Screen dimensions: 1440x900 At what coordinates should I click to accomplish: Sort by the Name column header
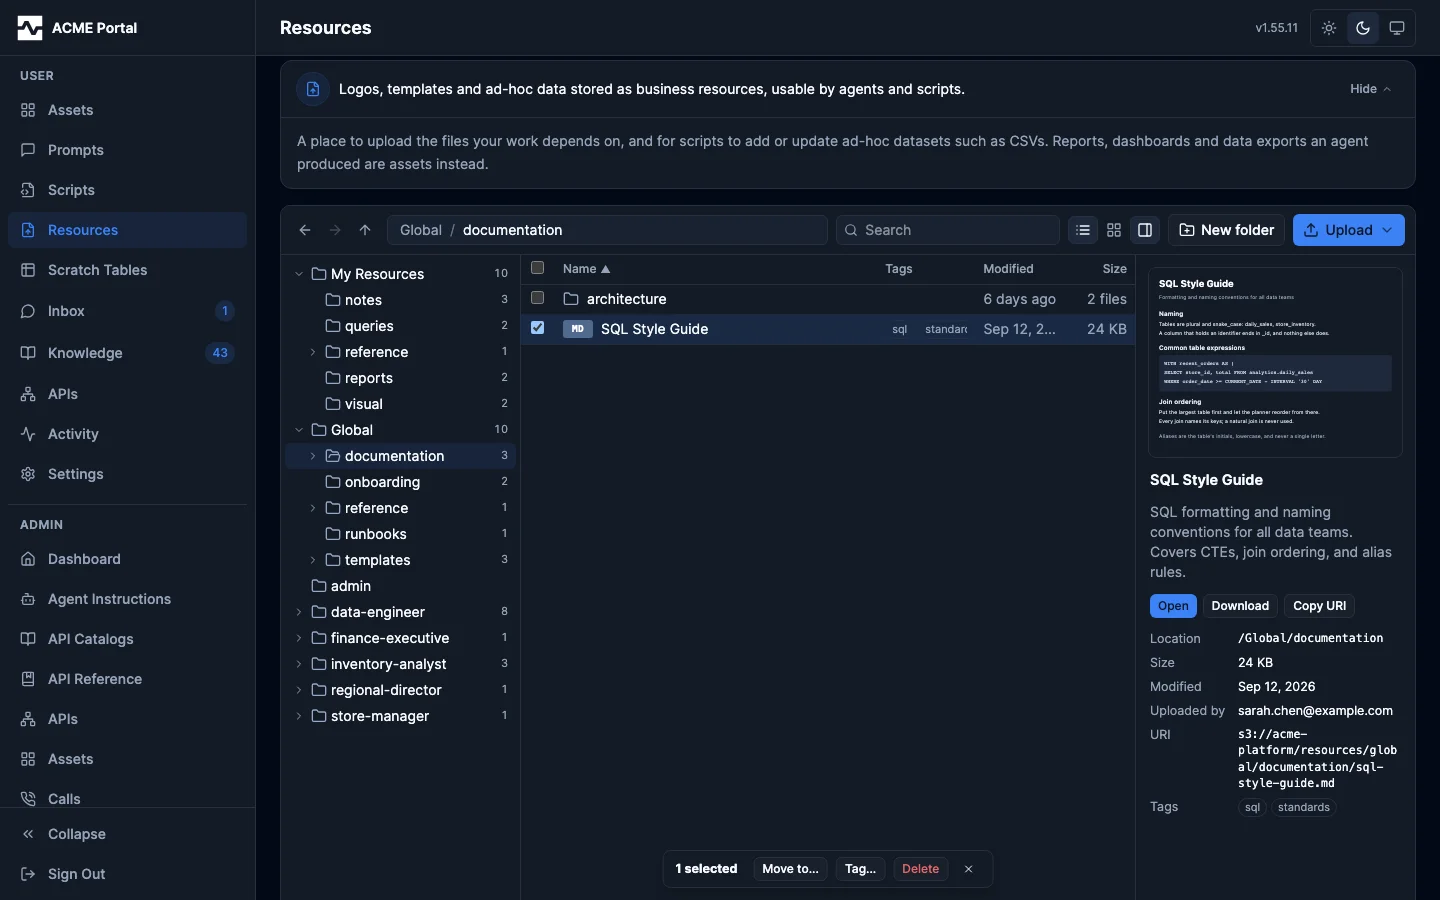tap(586, 269)
